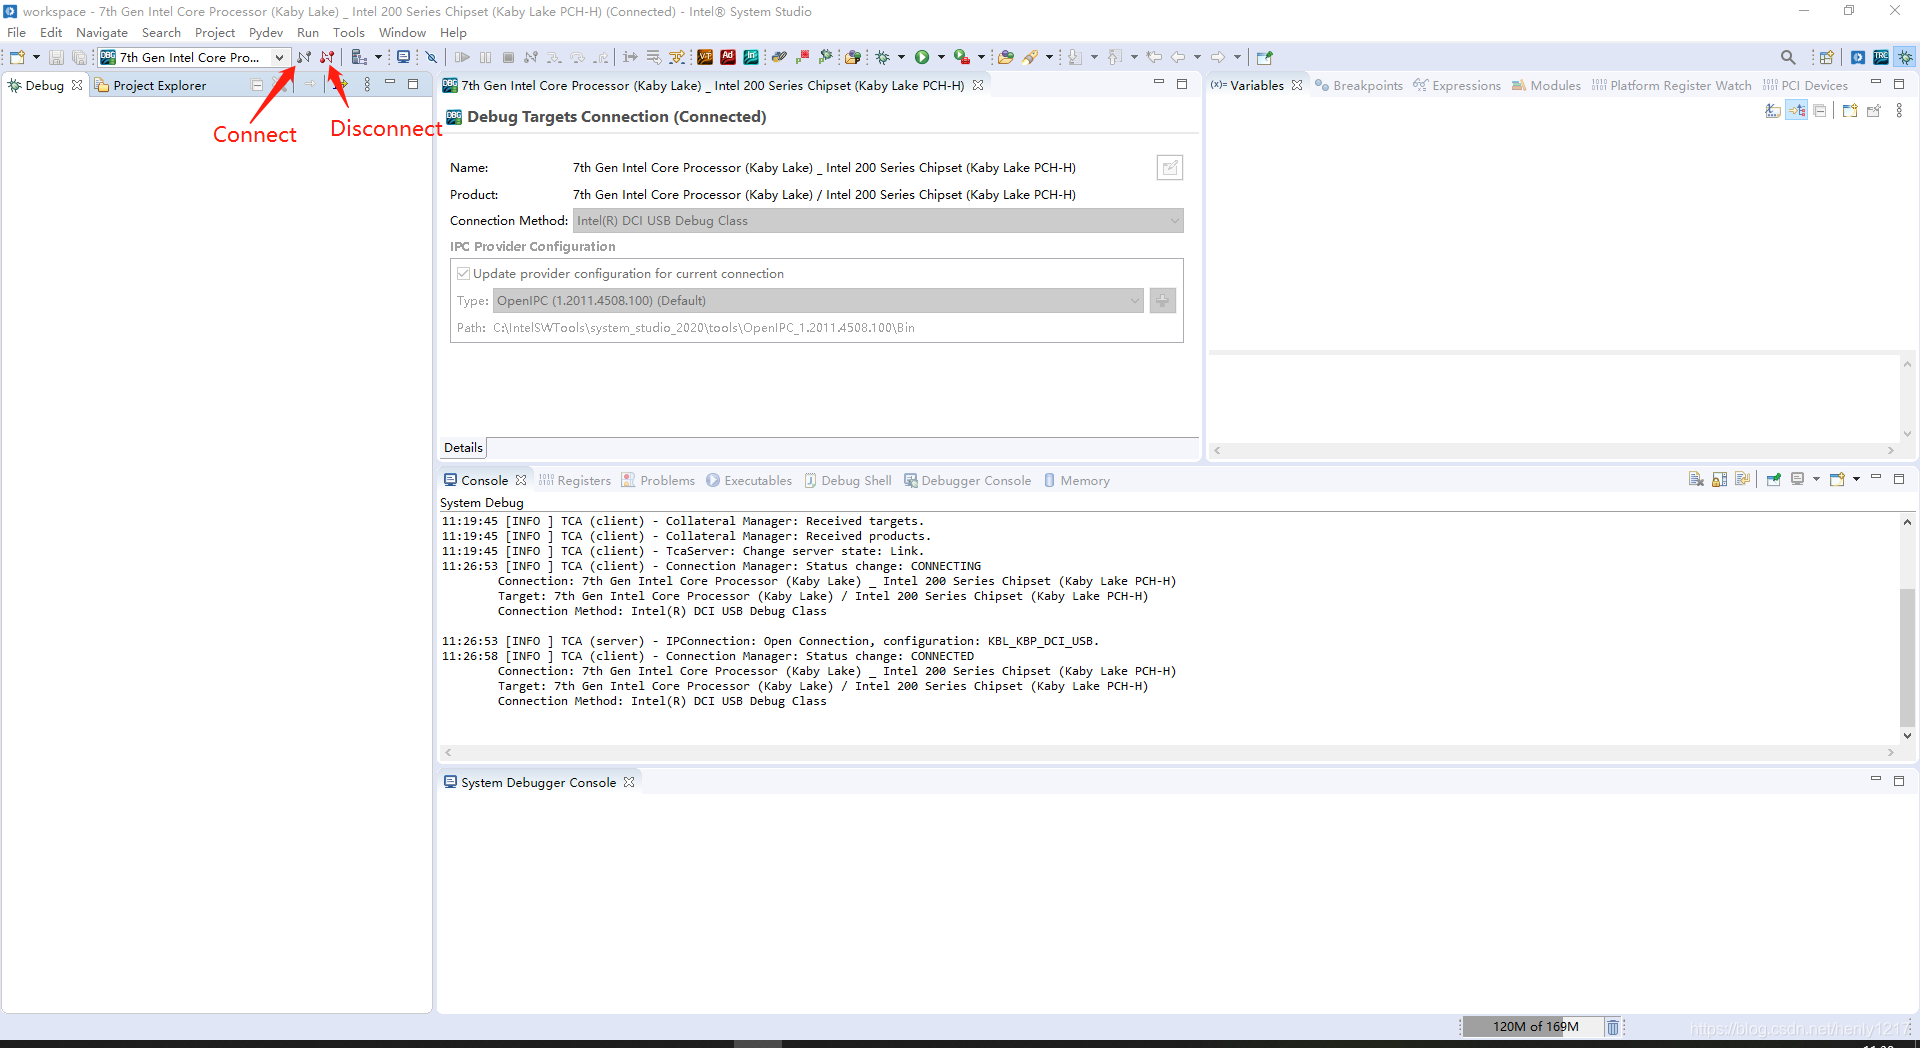Click the Details tab at the editor bottom
Viewport: 1920px width, 1048px height.
(463, 448)
